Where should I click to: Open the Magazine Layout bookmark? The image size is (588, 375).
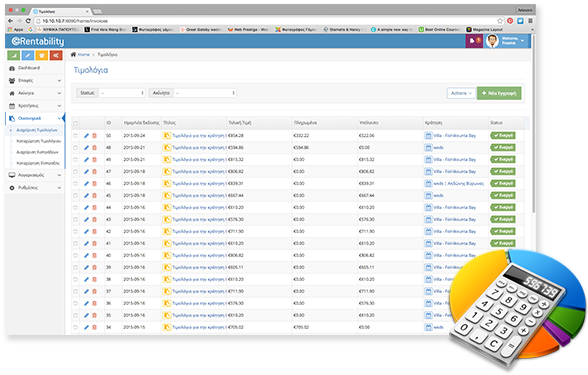coord(484,29)
